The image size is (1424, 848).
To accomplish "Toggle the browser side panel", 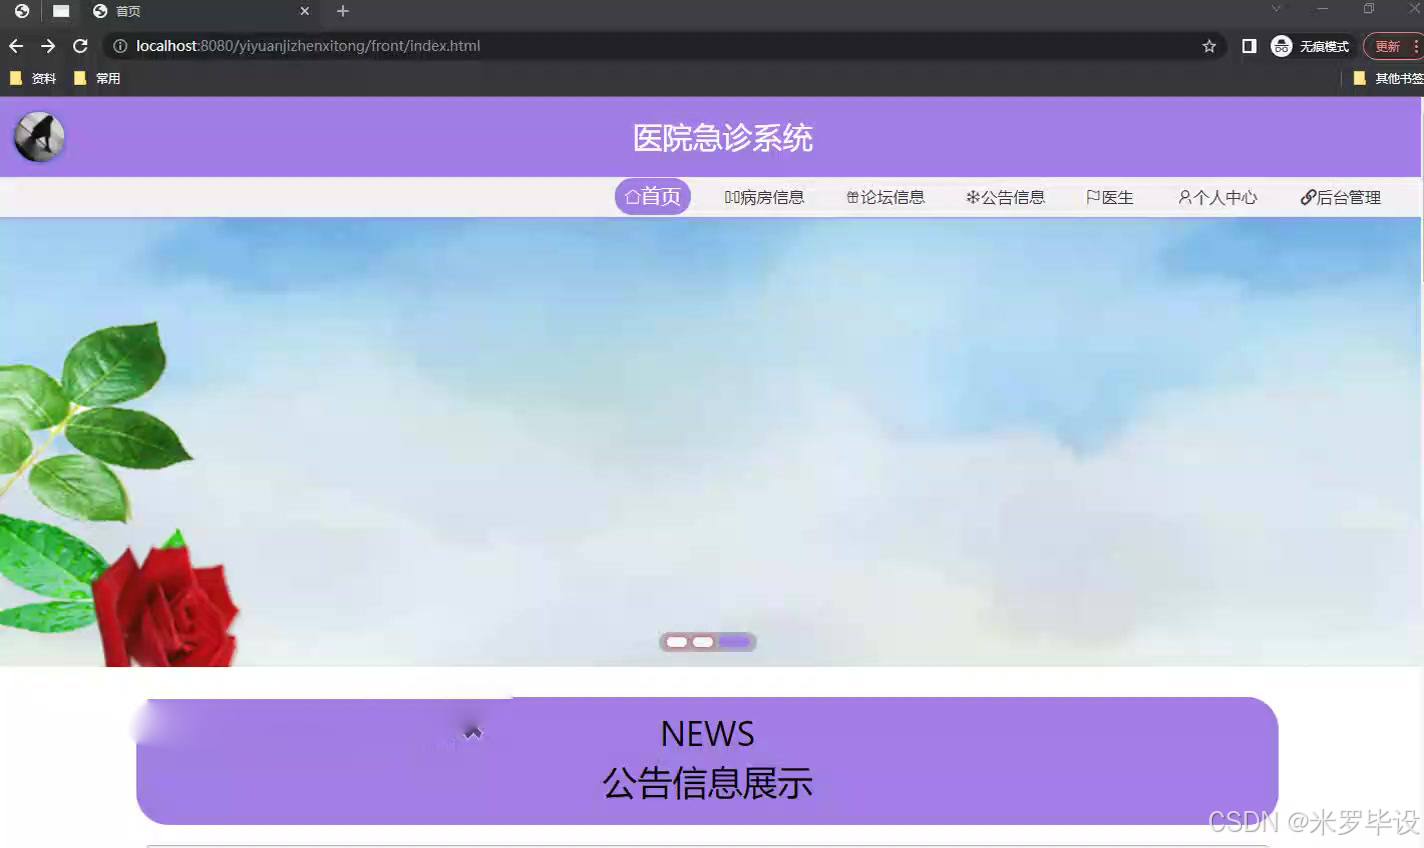I will 1248,45.
